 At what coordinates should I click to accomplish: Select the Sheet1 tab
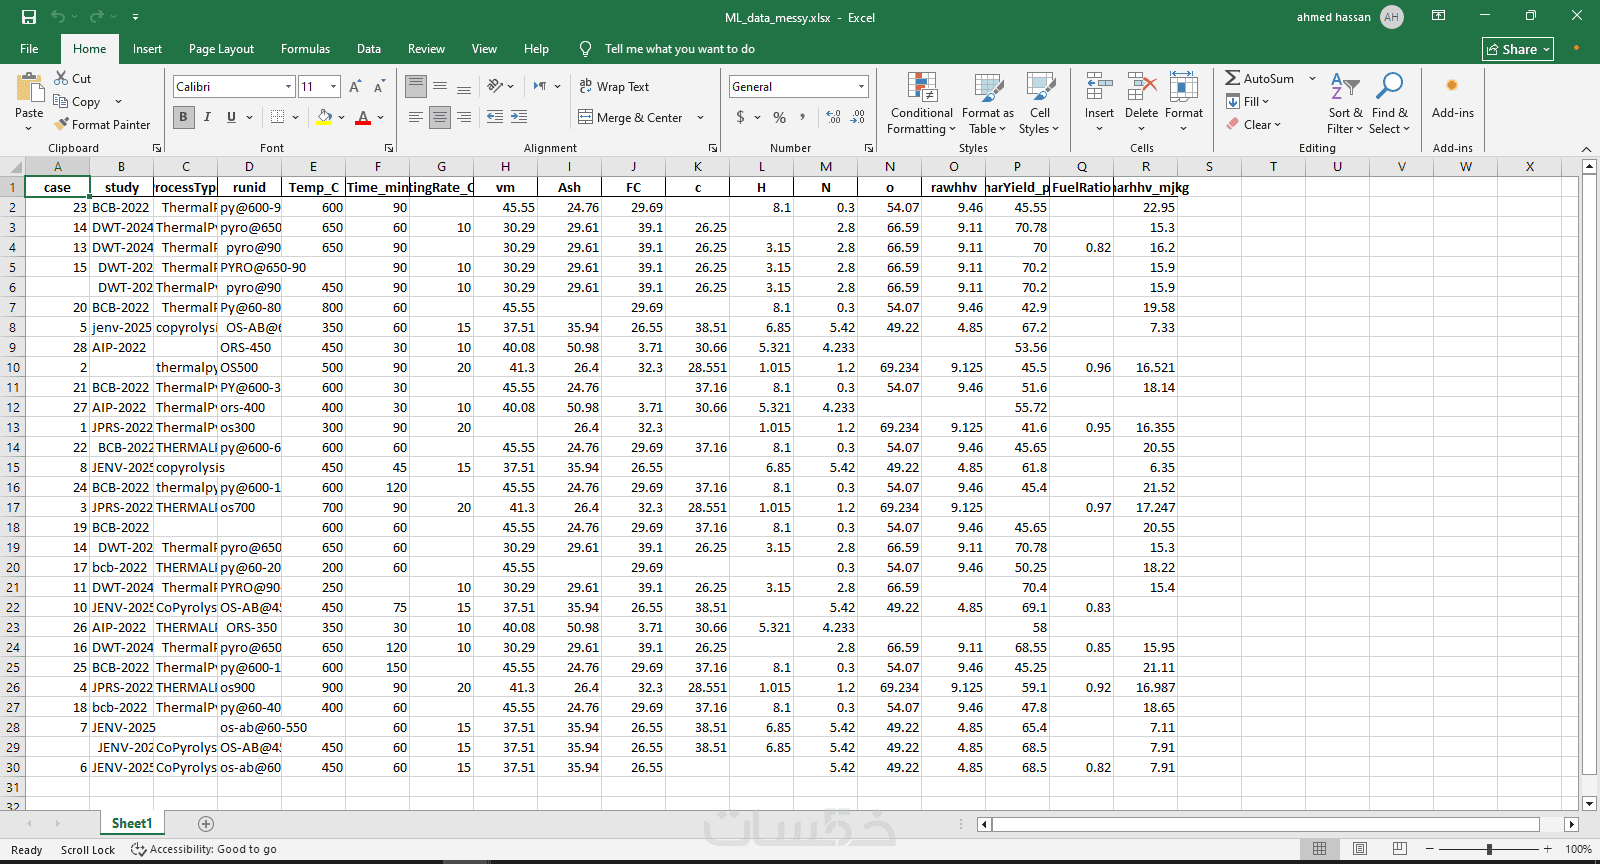pos(132,824)
